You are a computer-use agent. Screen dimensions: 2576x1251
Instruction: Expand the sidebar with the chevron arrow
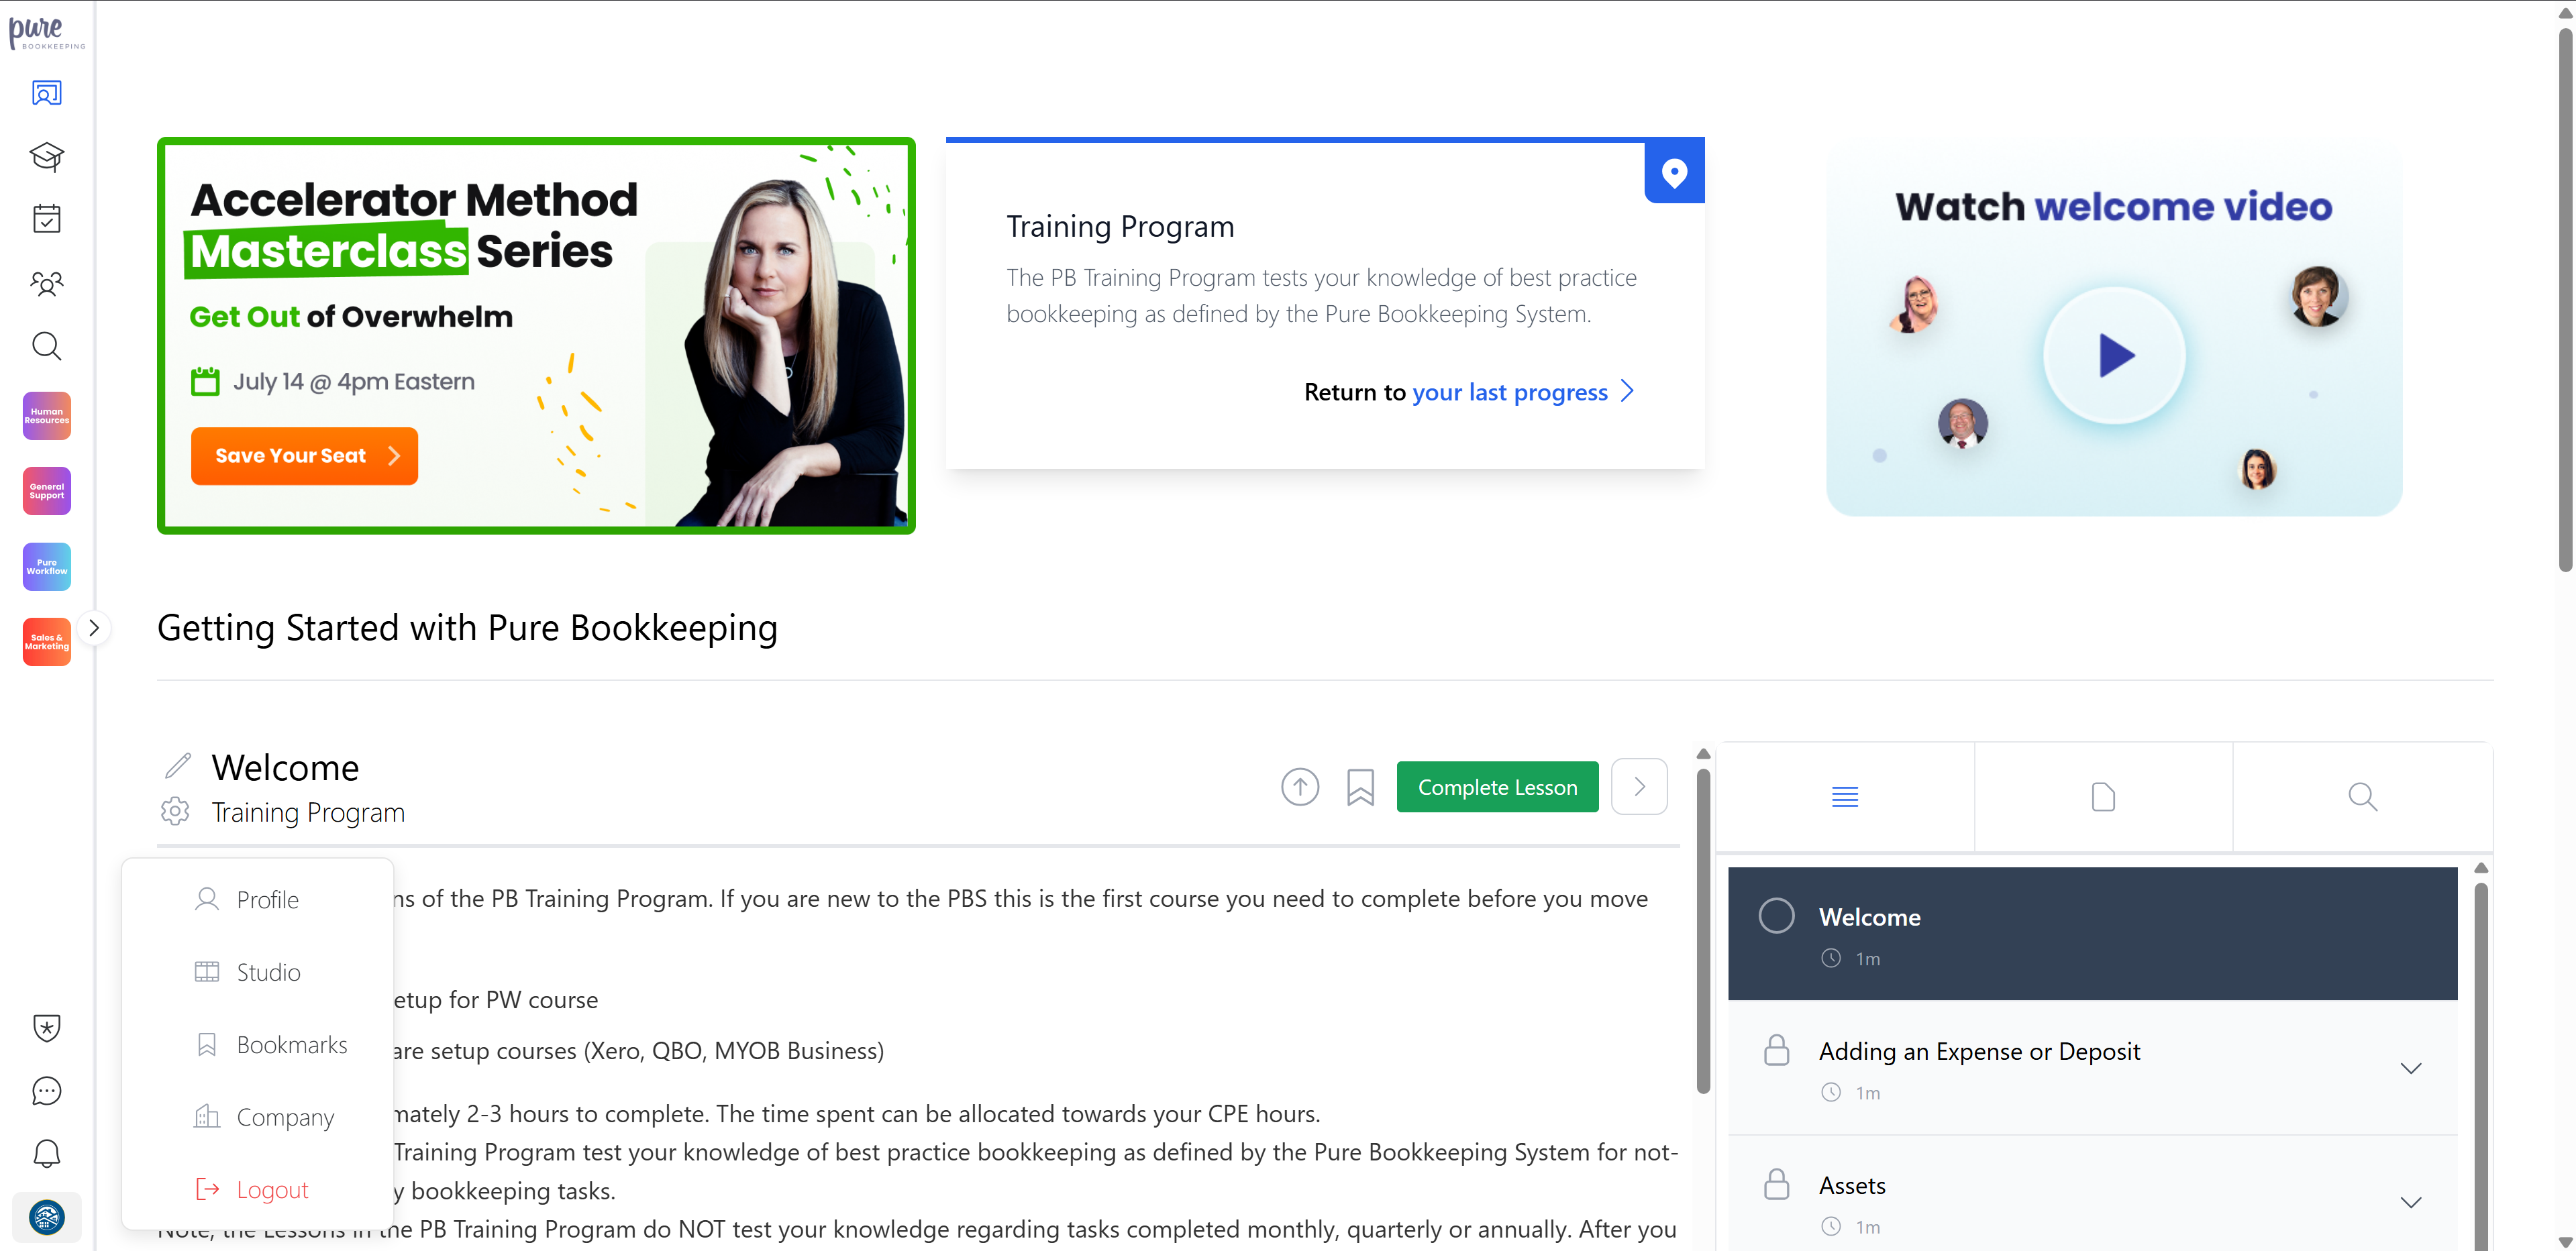(x=94, y=628)
